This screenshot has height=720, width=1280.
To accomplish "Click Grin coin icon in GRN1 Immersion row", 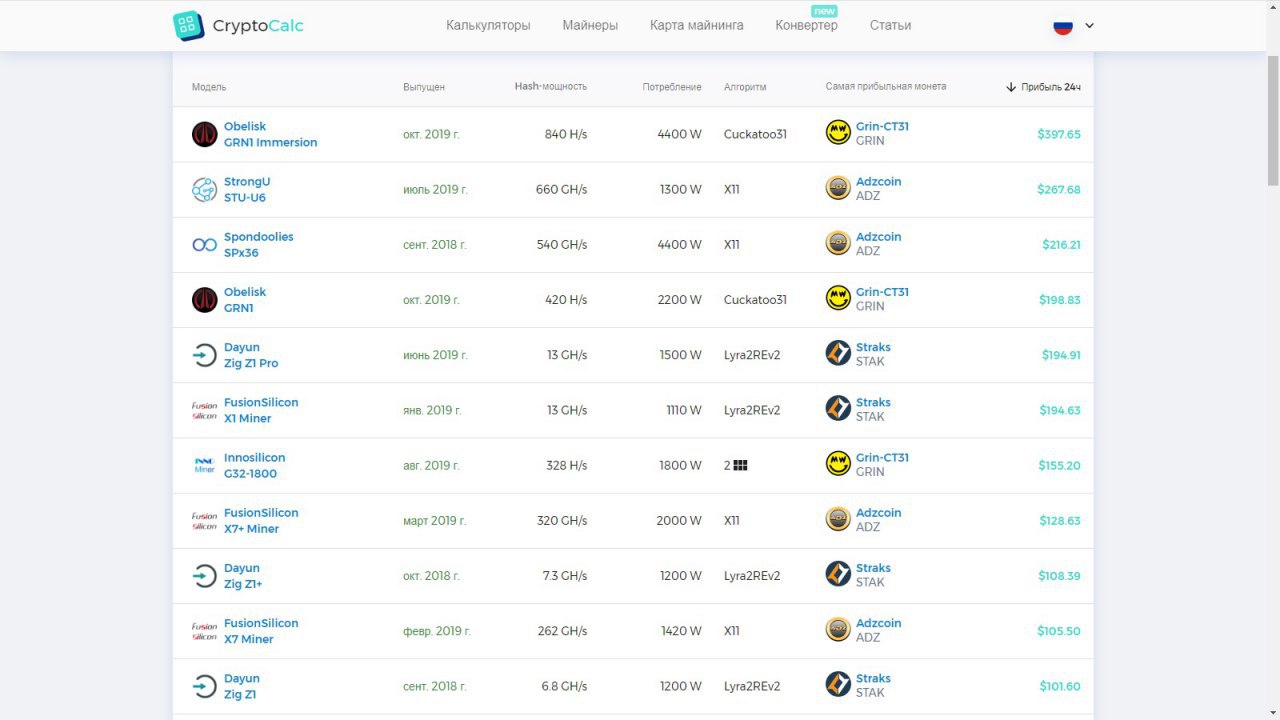I will coord(838,132).
